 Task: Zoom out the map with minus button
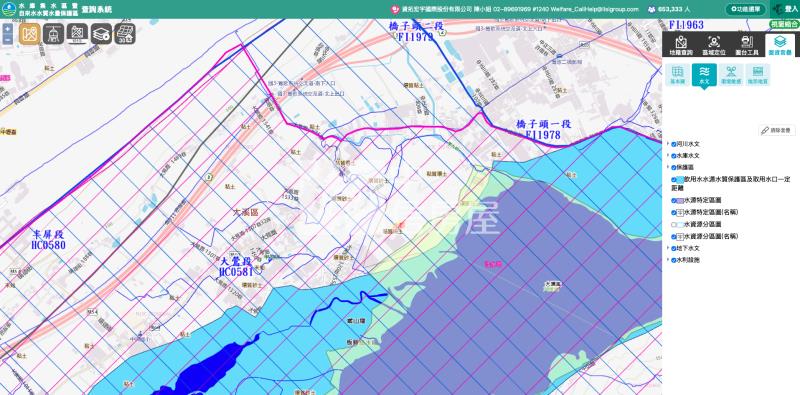click(7, 40)
